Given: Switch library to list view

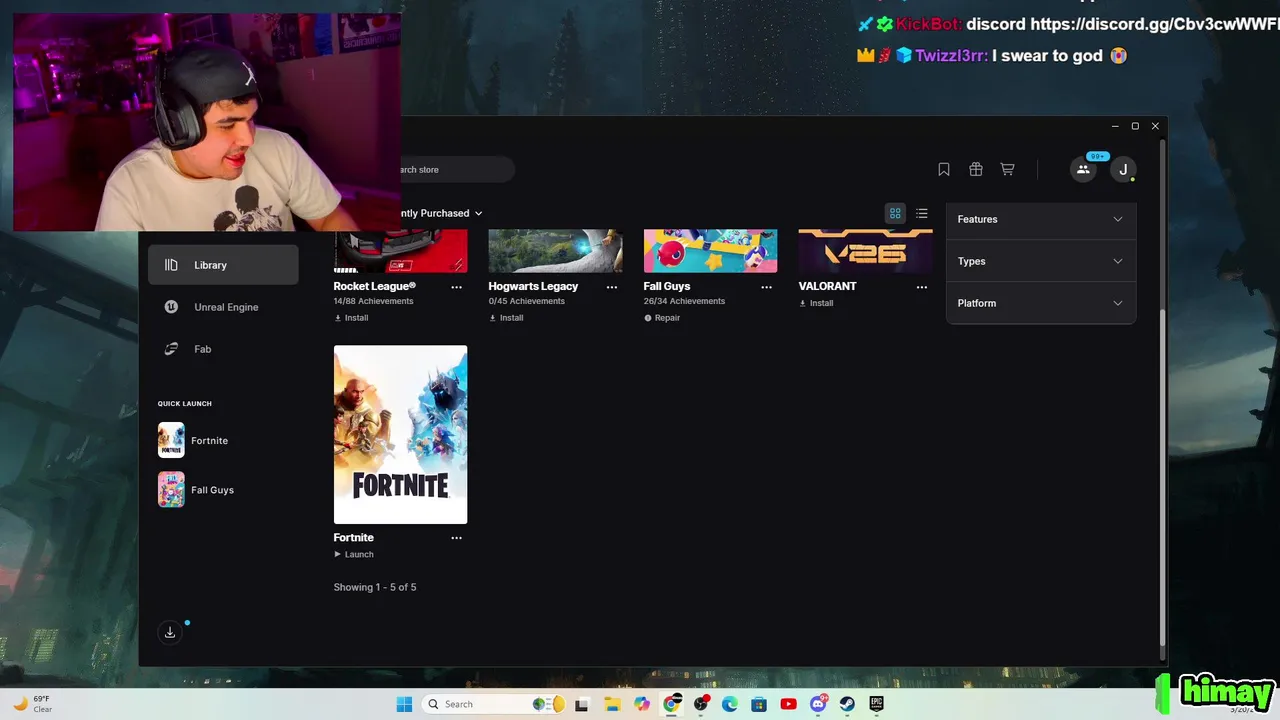Looking at the screenshot, I should click(922, 213).
